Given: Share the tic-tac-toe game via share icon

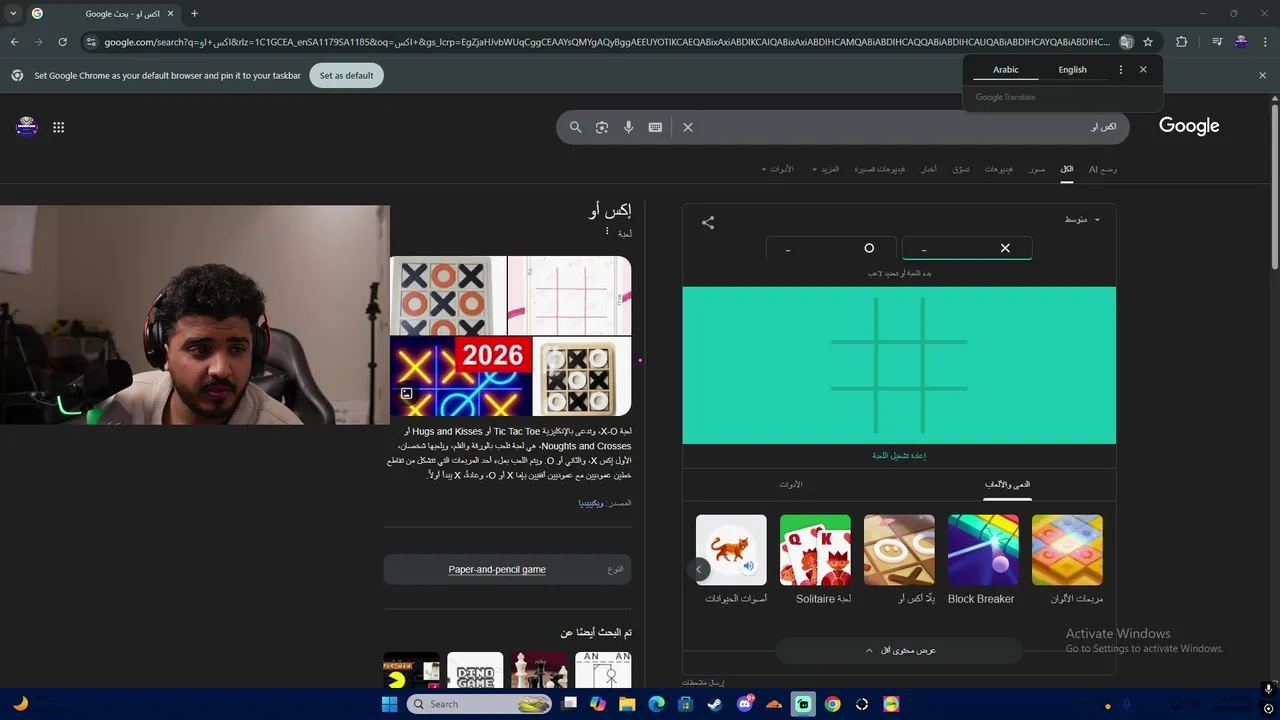Looking at the screenshot, I should tap(708, 223).
